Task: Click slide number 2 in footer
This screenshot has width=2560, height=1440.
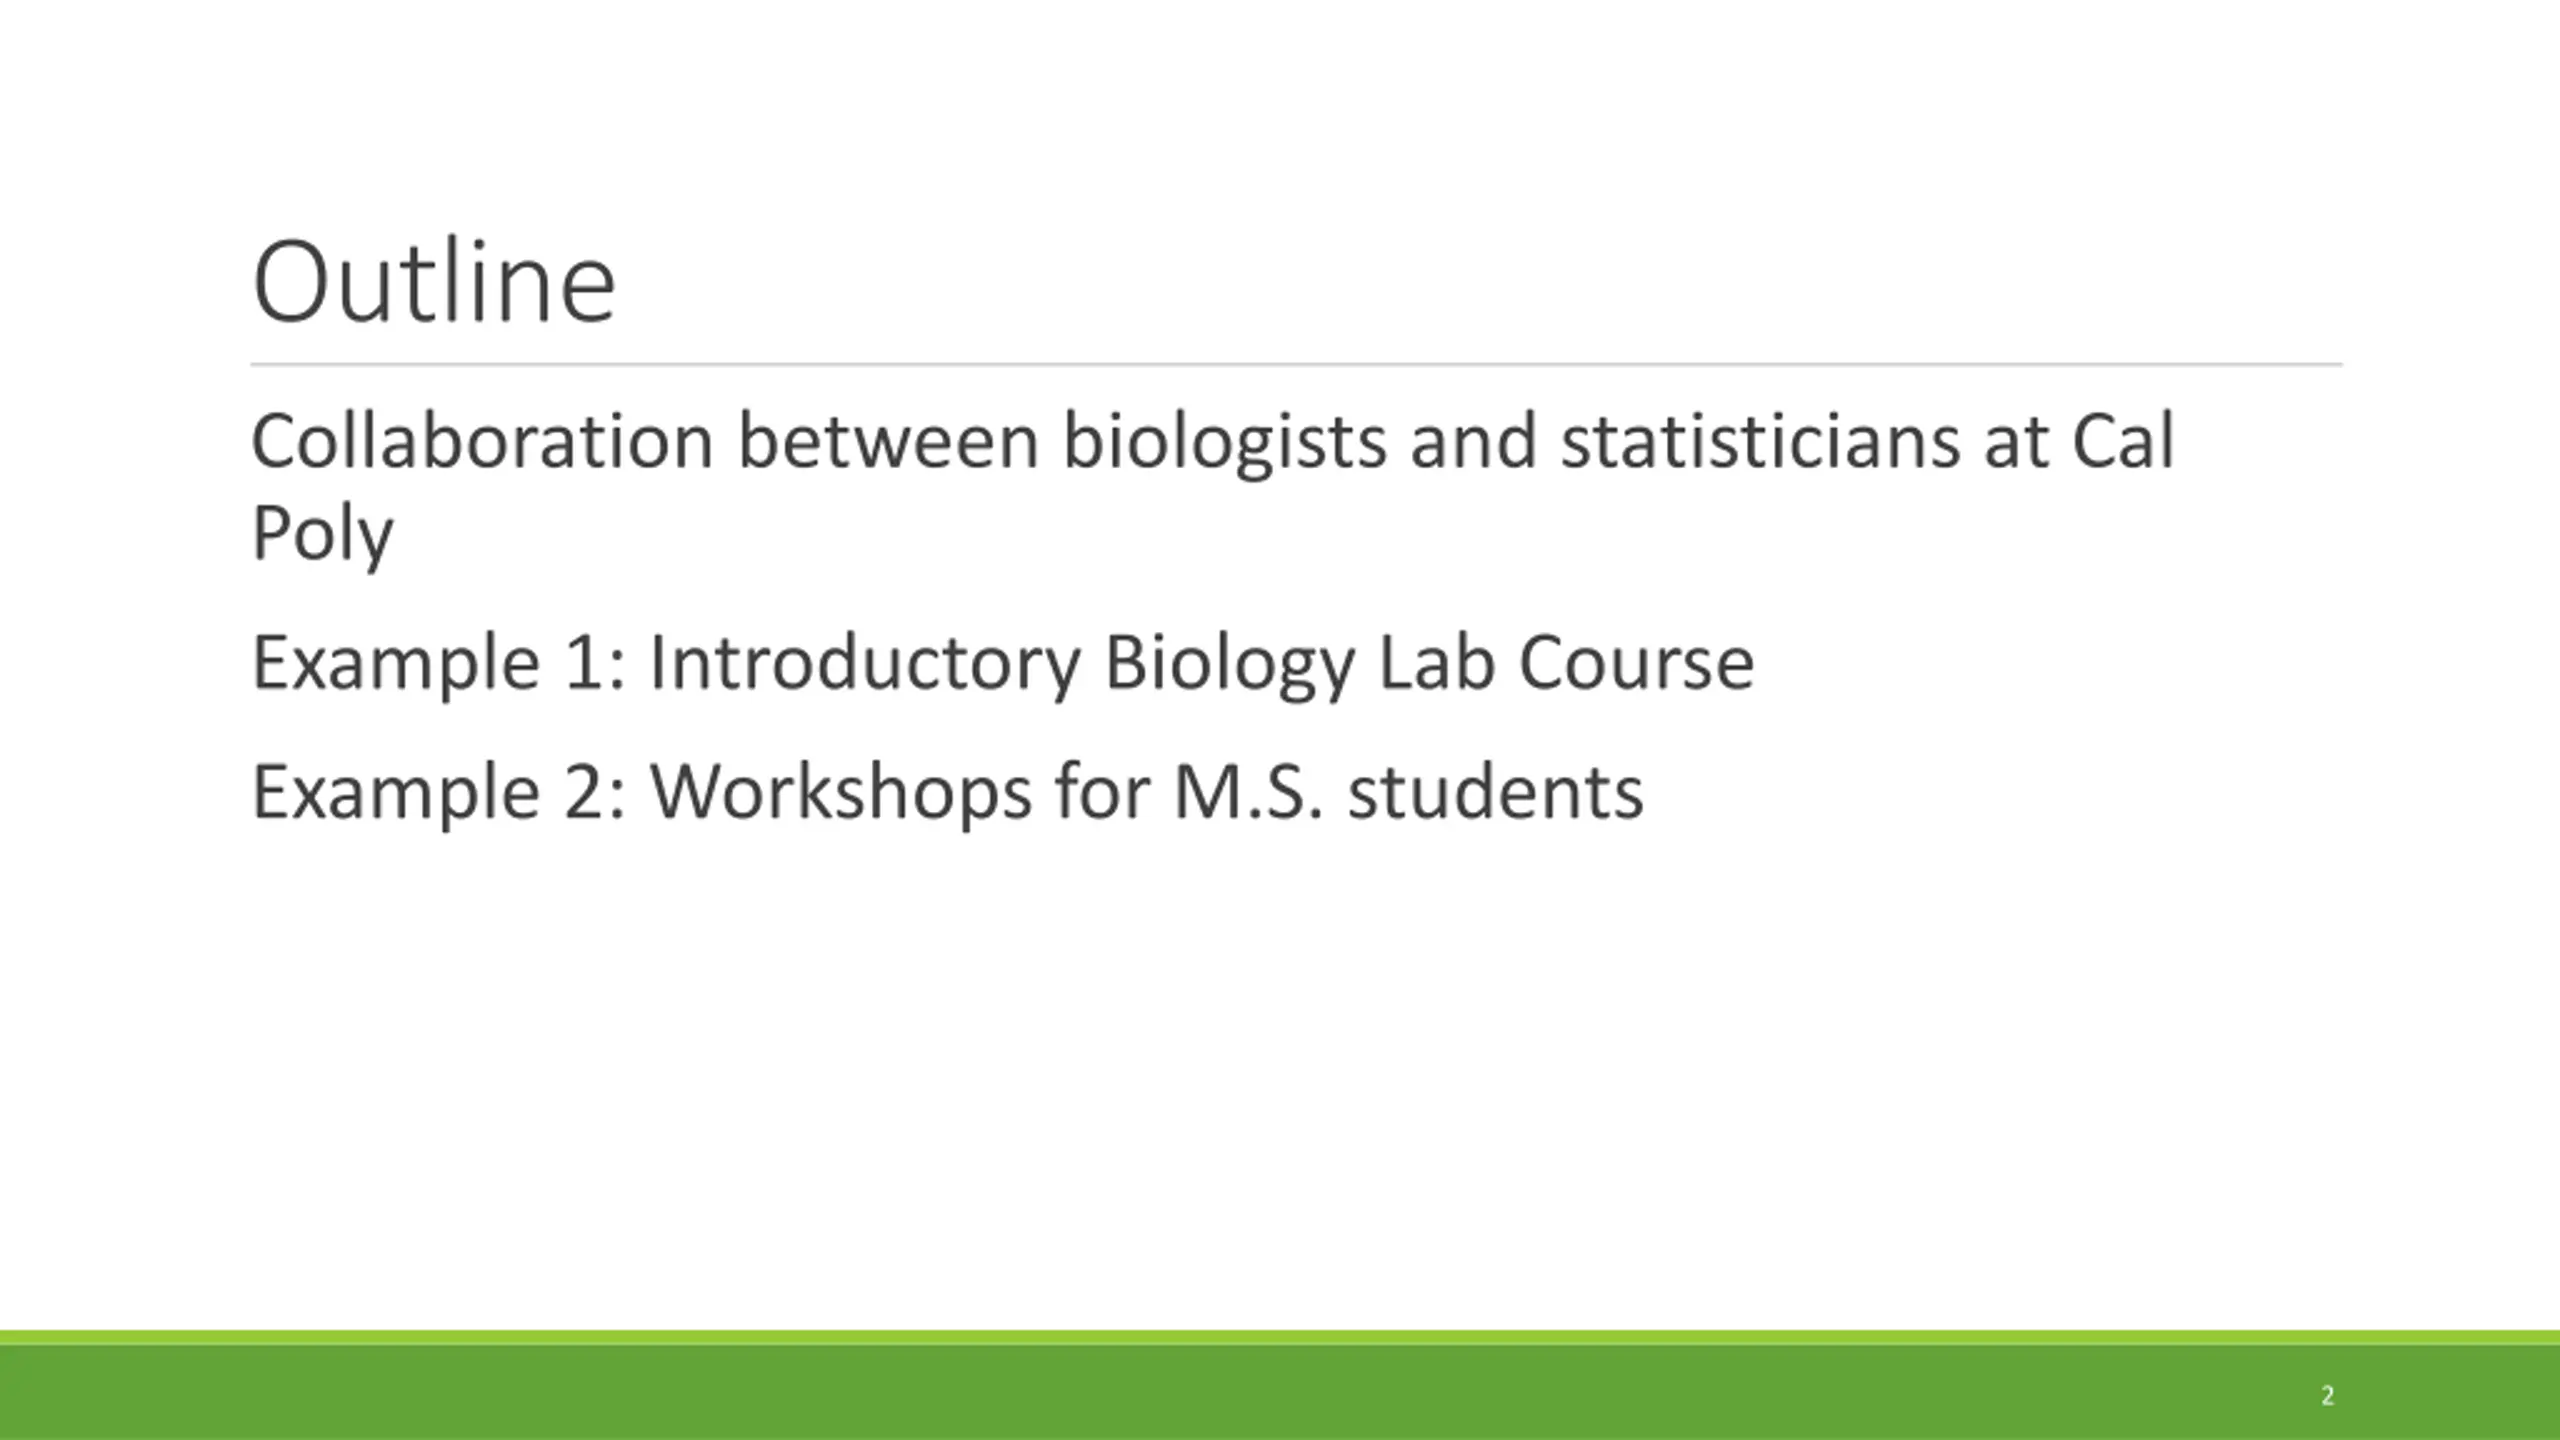Action: click(2327, 1395)
